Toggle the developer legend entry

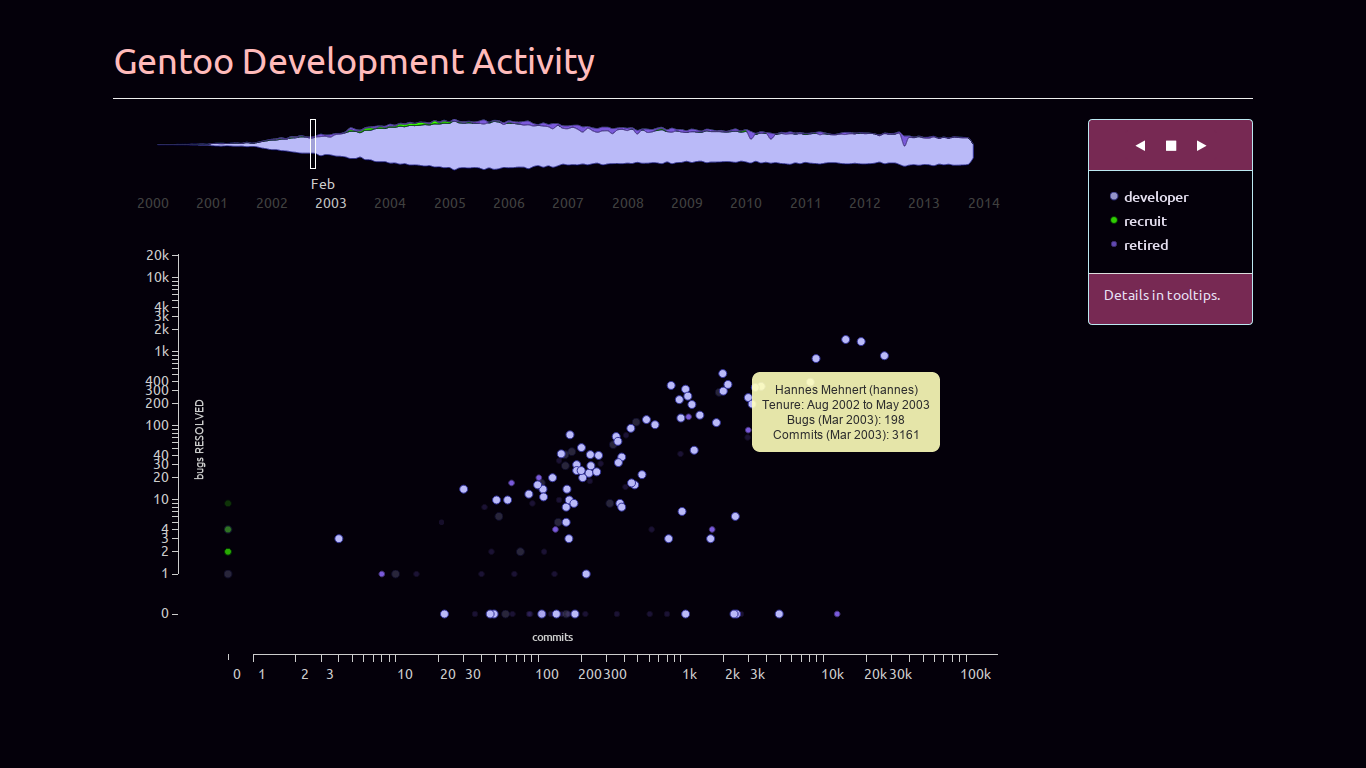(1155, 197)
